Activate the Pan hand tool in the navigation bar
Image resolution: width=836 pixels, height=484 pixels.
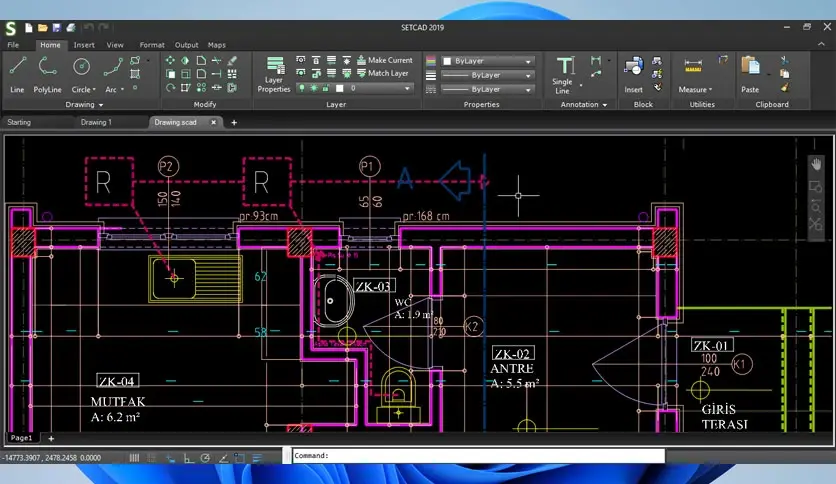[x=816, y=164]
